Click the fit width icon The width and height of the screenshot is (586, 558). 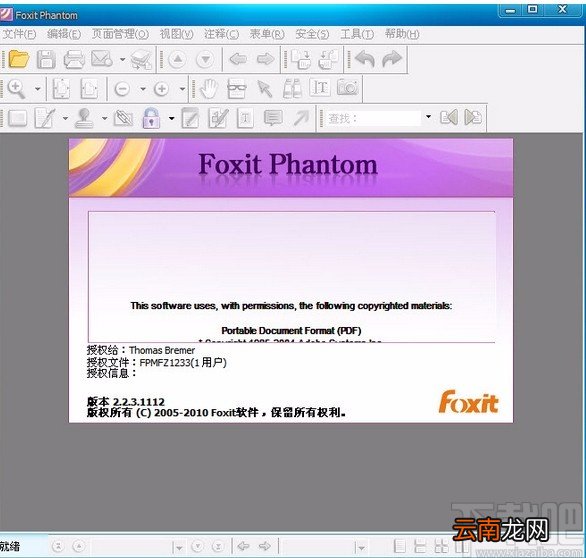click(89, 89)
